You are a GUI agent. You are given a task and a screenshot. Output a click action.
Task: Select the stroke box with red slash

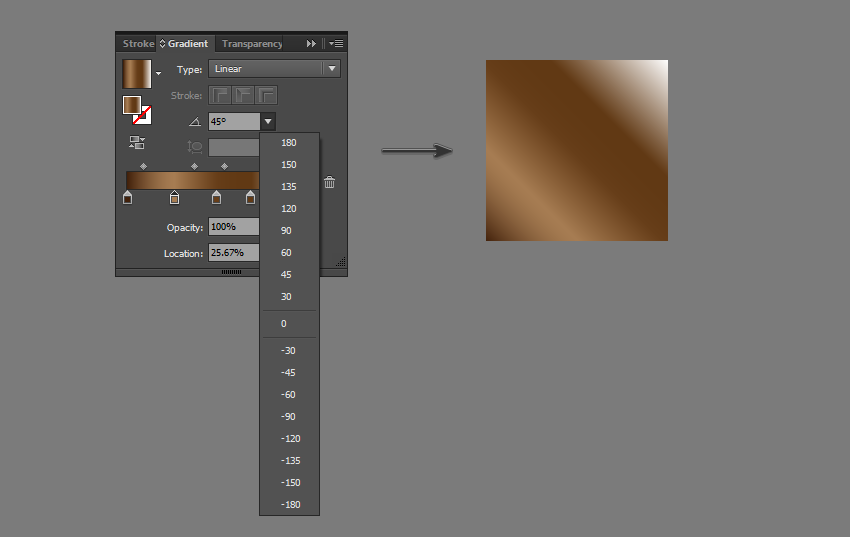tap(143, 115)
